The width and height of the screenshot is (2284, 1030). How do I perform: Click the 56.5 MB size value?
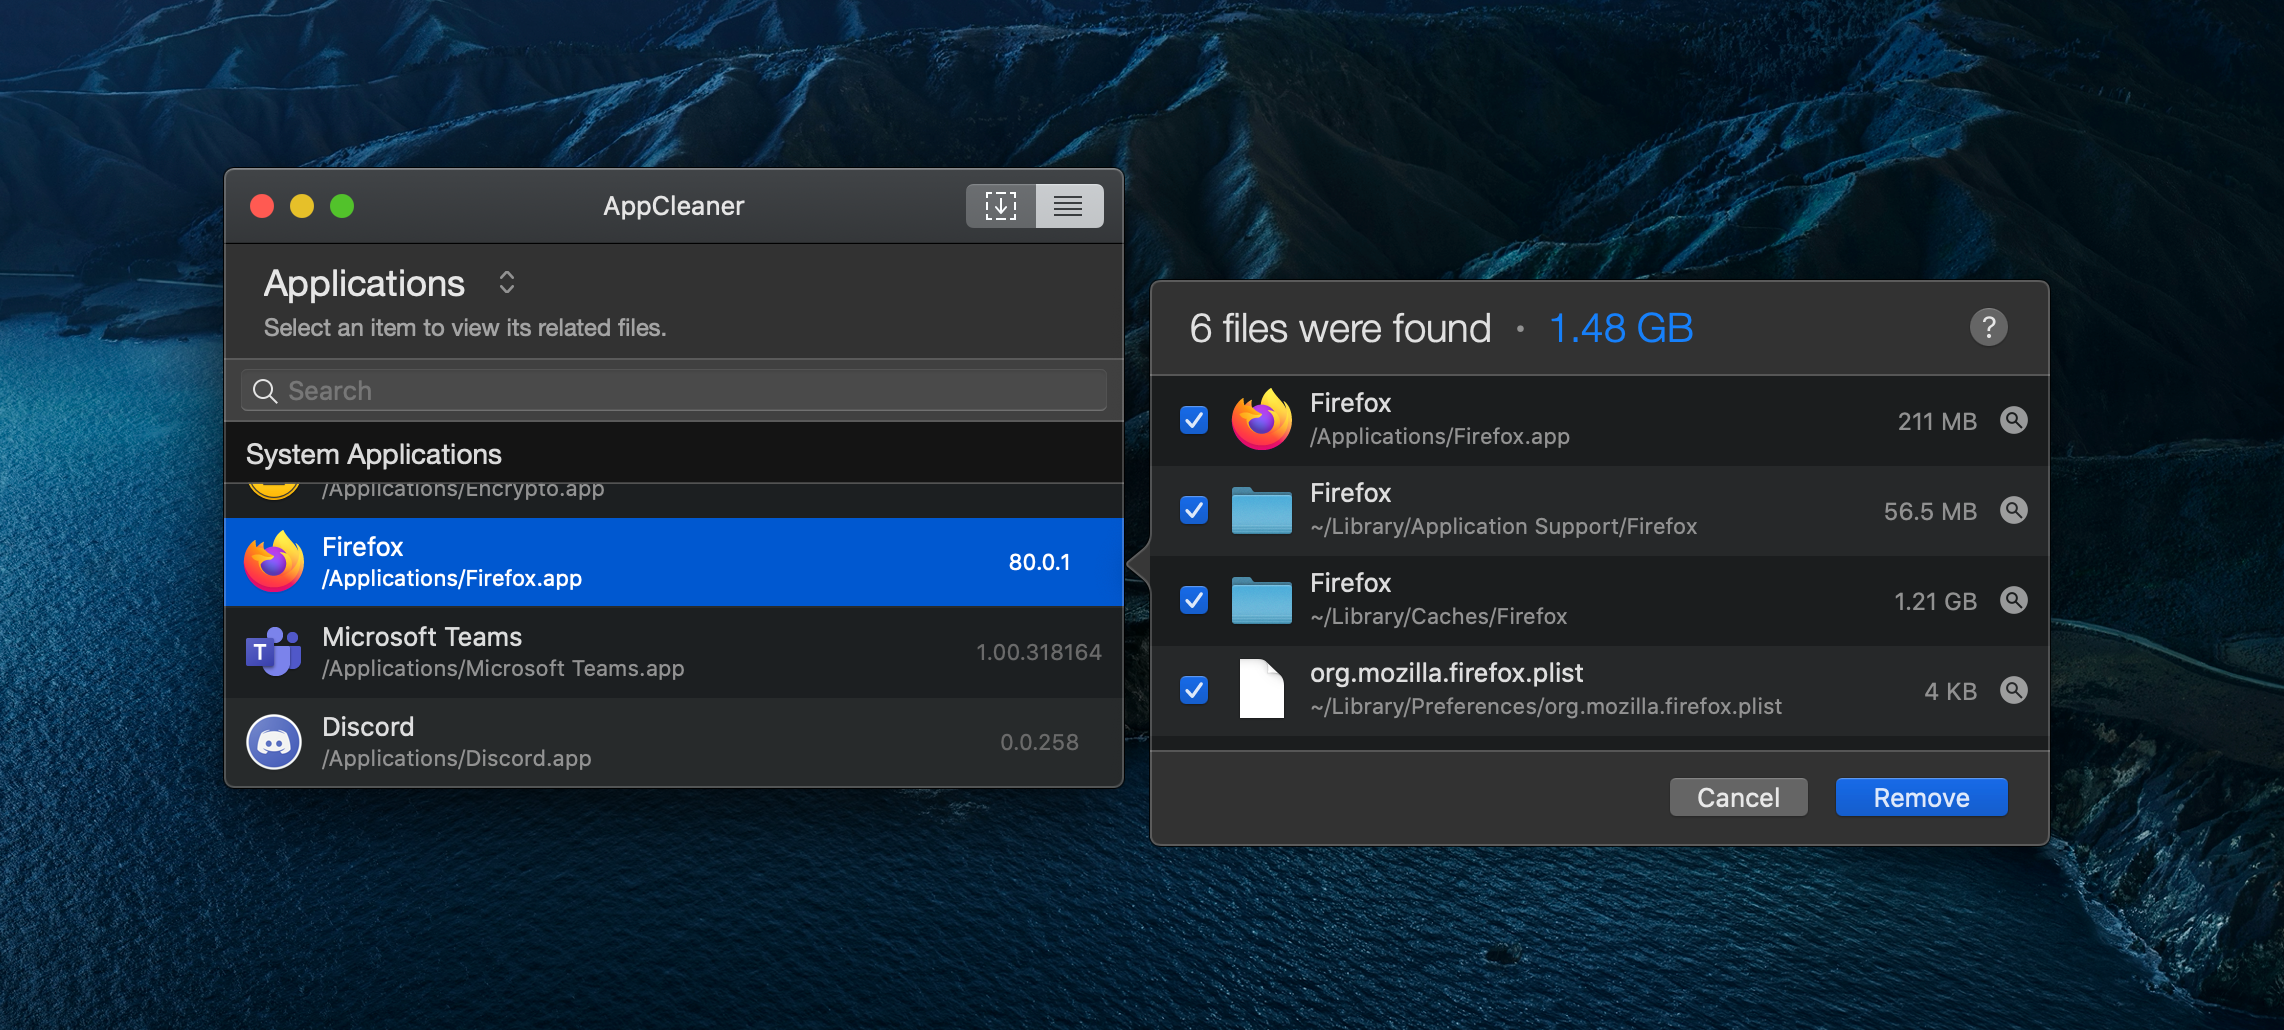1930,511
